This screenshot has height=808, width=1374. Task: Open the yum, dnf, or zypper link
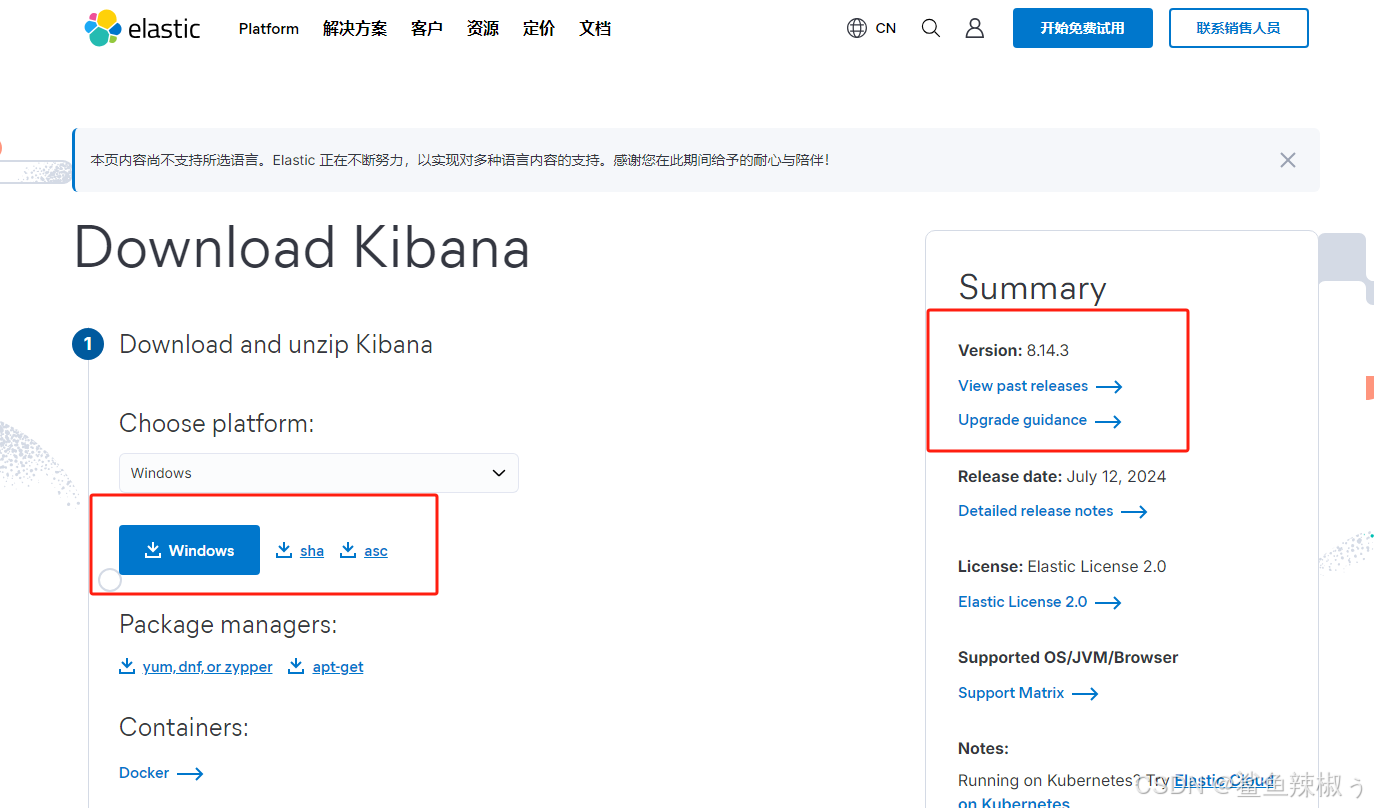[196, 667]
